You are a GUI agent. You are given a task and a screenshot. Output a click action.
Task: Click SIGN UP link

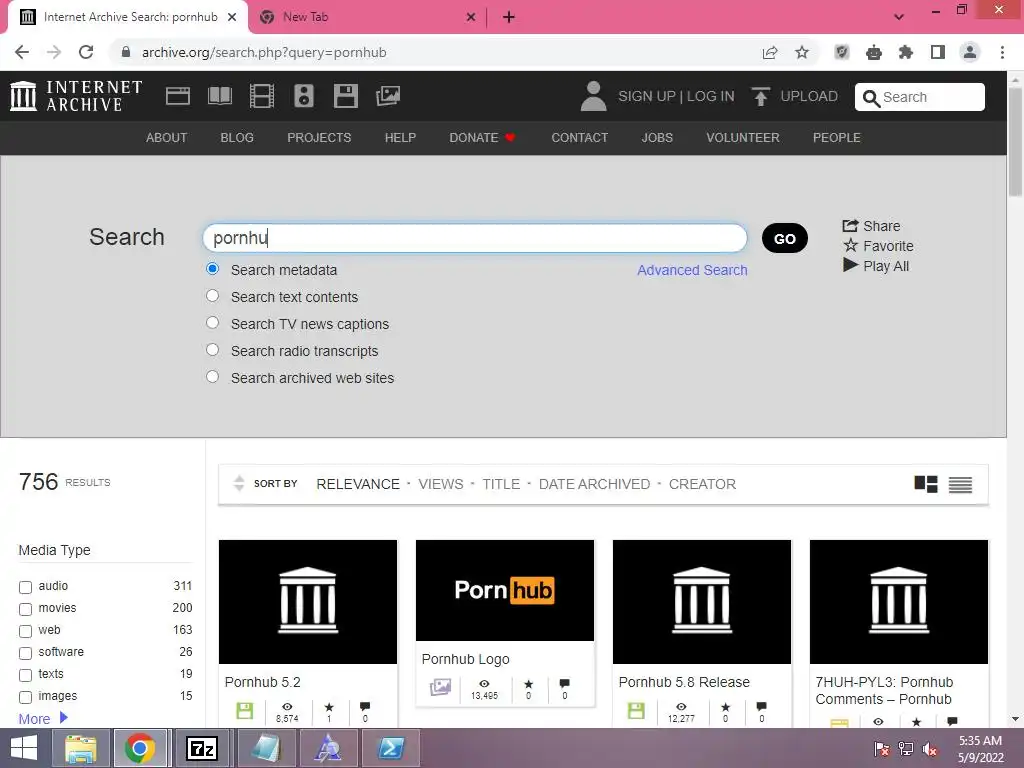point(647,96)
